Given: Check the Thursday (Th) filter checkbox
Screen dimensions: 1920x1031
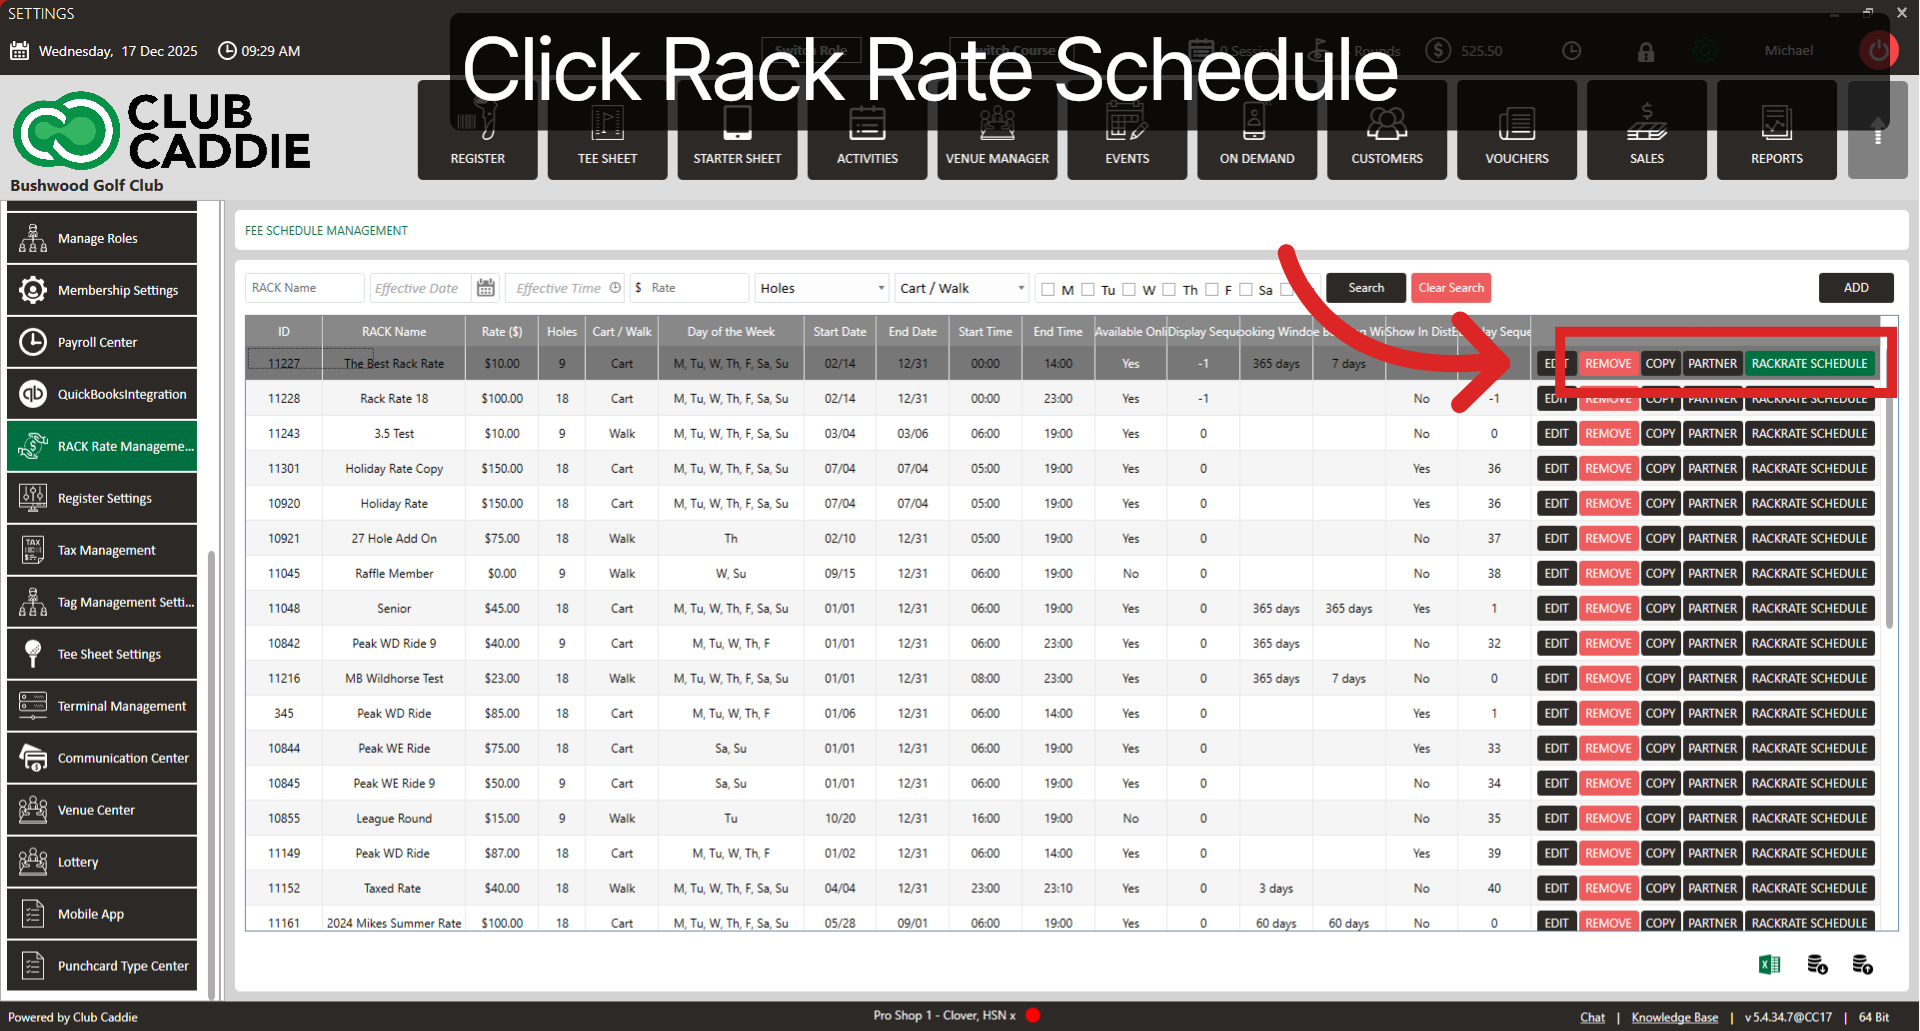Looking at the screenshot, I should (1168, 289).
